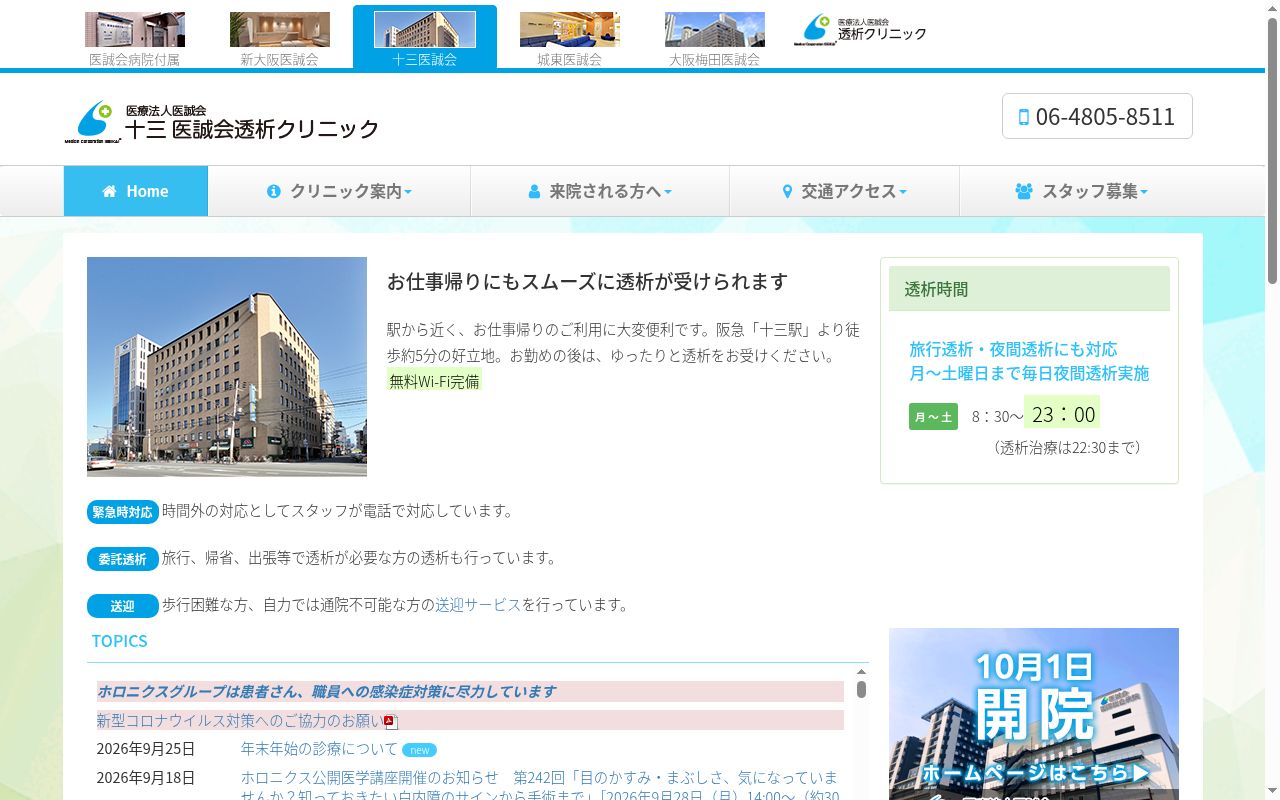
Task: Open the 10月1日 開院 banner image
Action: coord(1034,714)
